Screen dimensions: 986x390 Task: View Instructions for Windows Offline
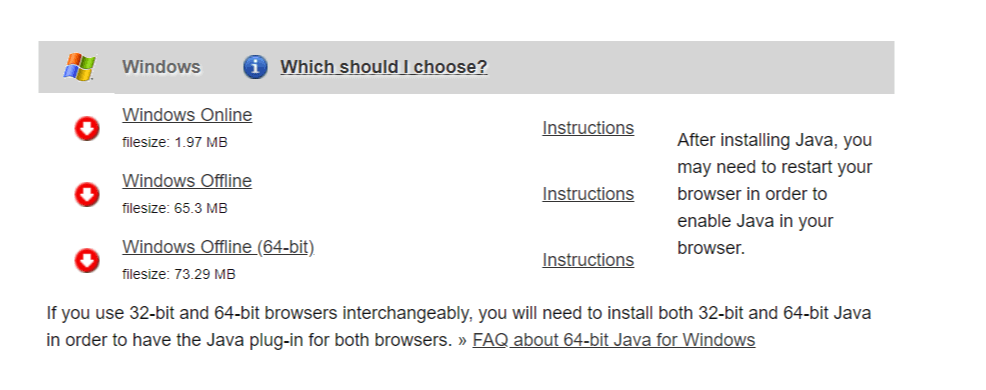588,194
